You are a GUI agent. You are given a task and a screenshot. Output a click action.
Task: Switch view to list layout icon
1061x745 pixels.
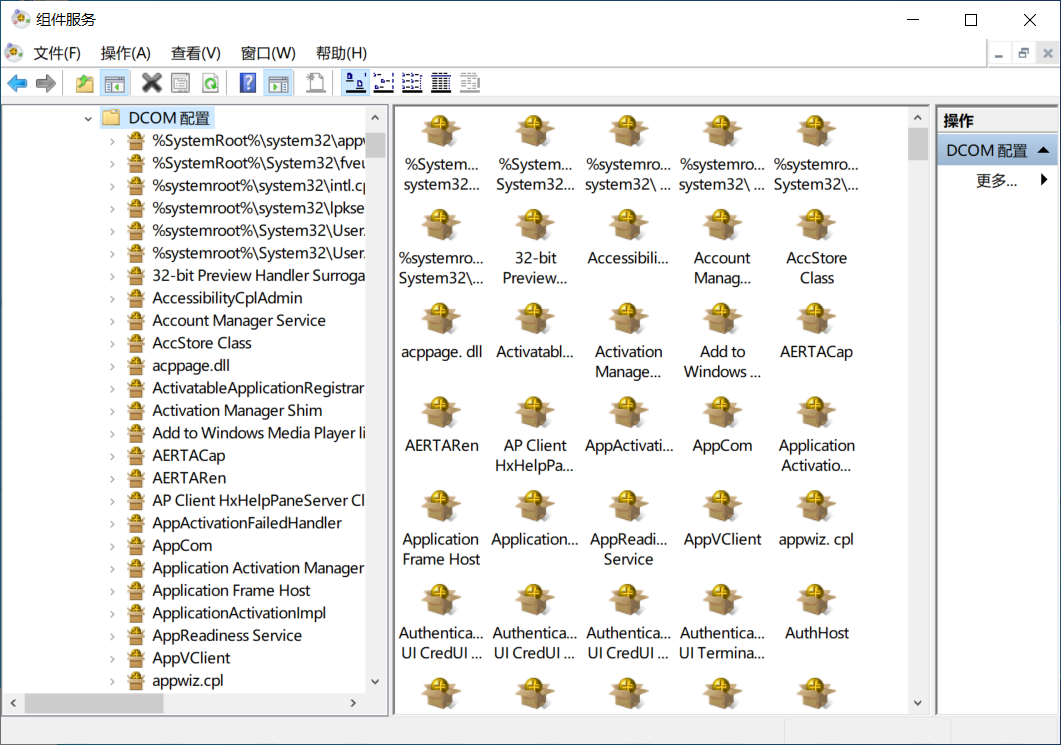click(x=412, y=83)
